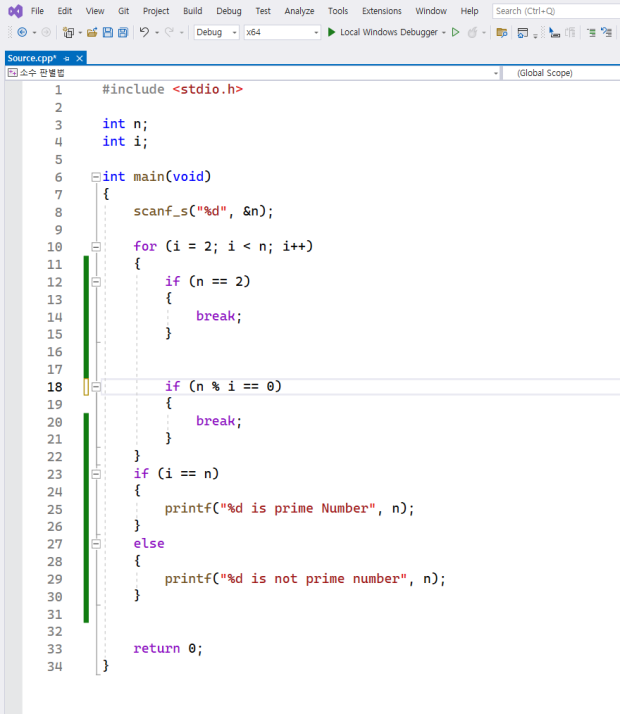Open the Debug menu
The image size is (620, 714).
click(x=229, y=11)
